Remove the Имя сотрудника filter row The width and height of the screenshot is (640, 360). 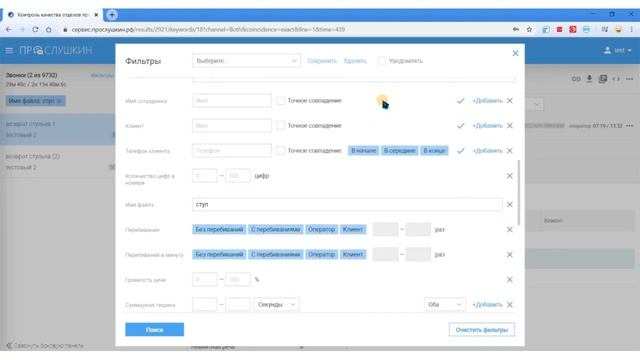pyautogui.click(x=510, y=101)
